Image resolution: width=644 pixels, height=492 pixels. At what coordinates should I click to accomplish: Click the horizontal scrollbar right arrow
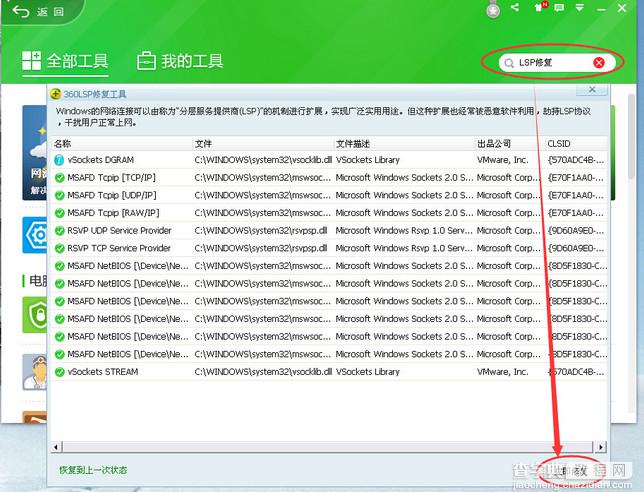pos(600,447)
